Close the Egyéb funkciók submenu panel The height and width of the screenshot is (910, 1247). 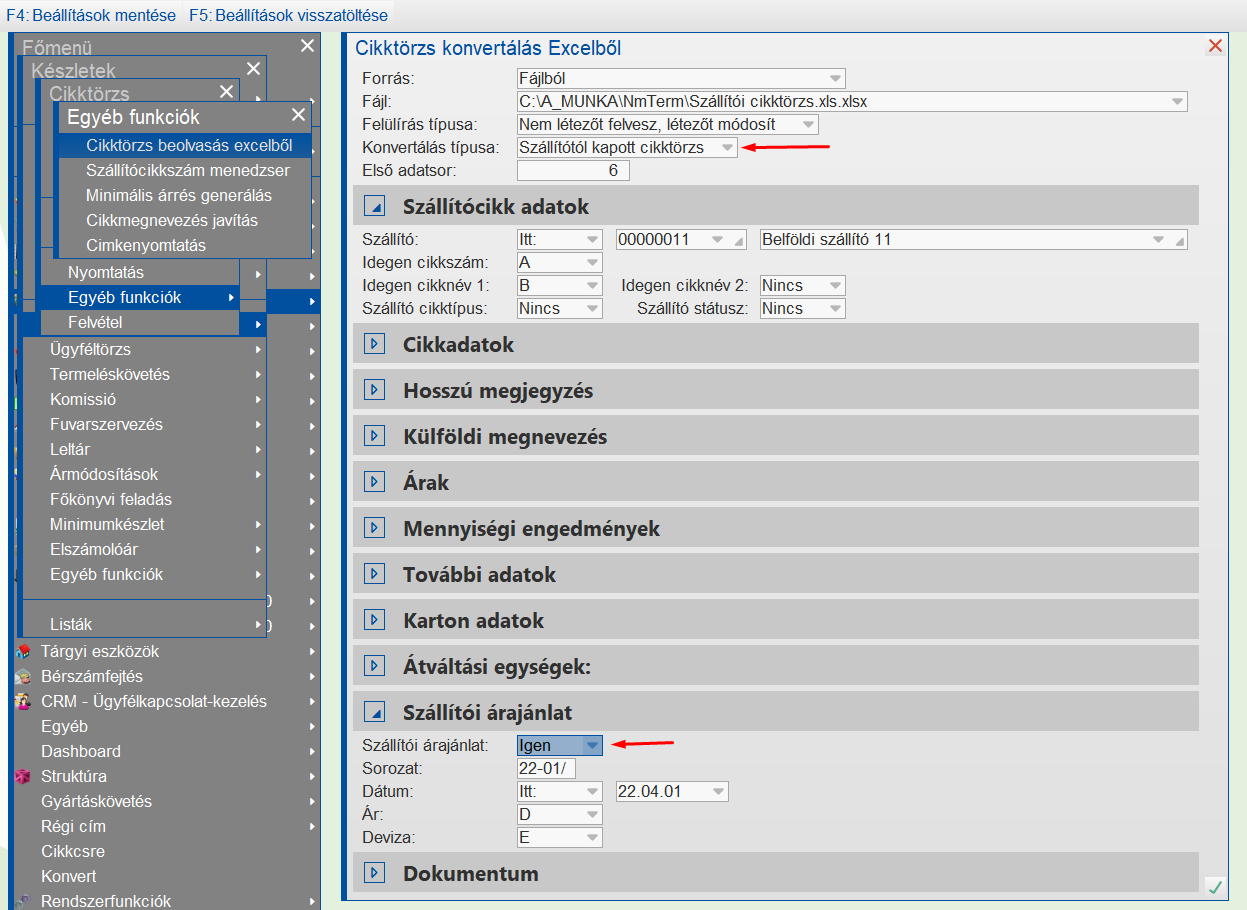pyautogui.click(x=298, y=115)
